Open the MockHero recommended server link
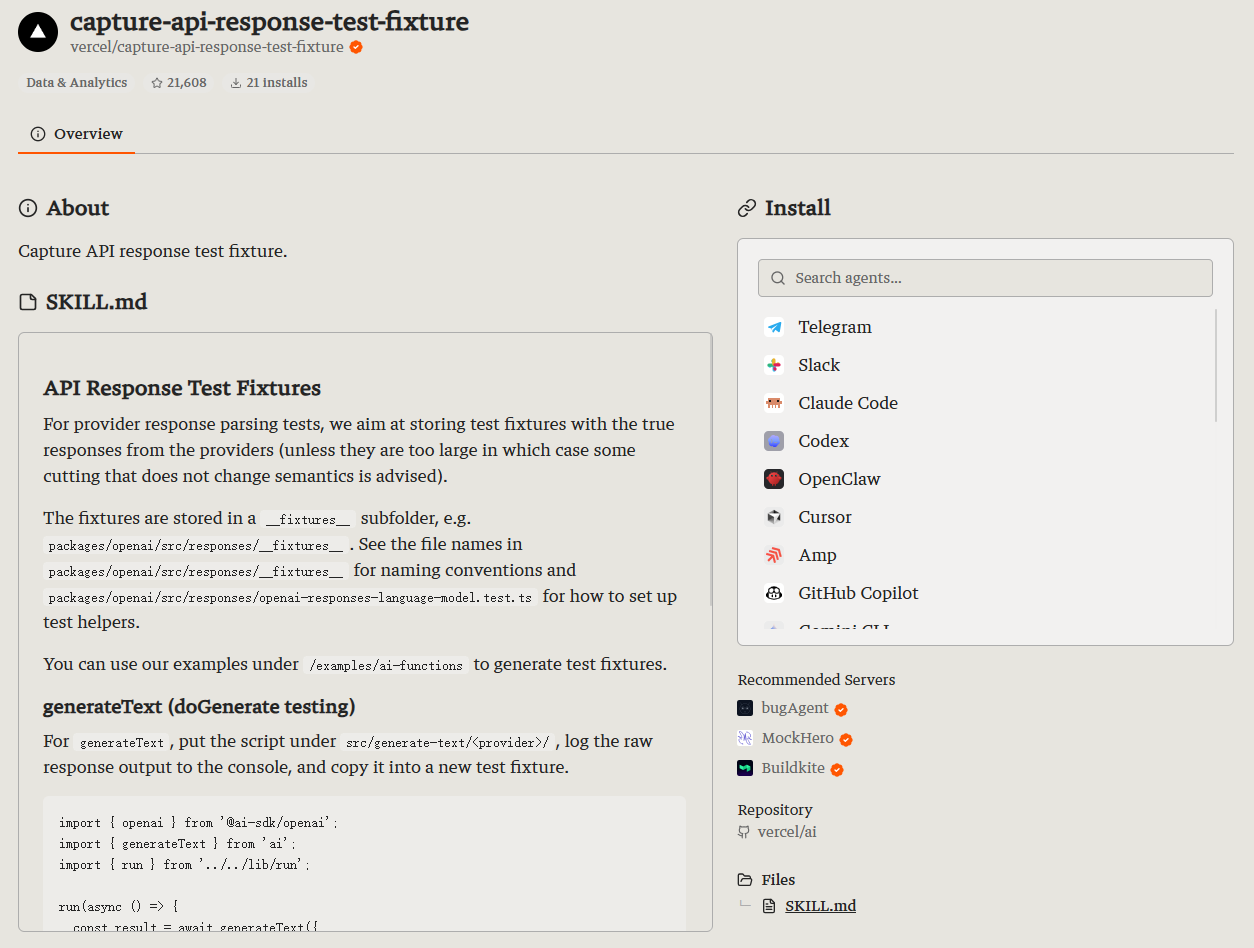 [798, 738]
